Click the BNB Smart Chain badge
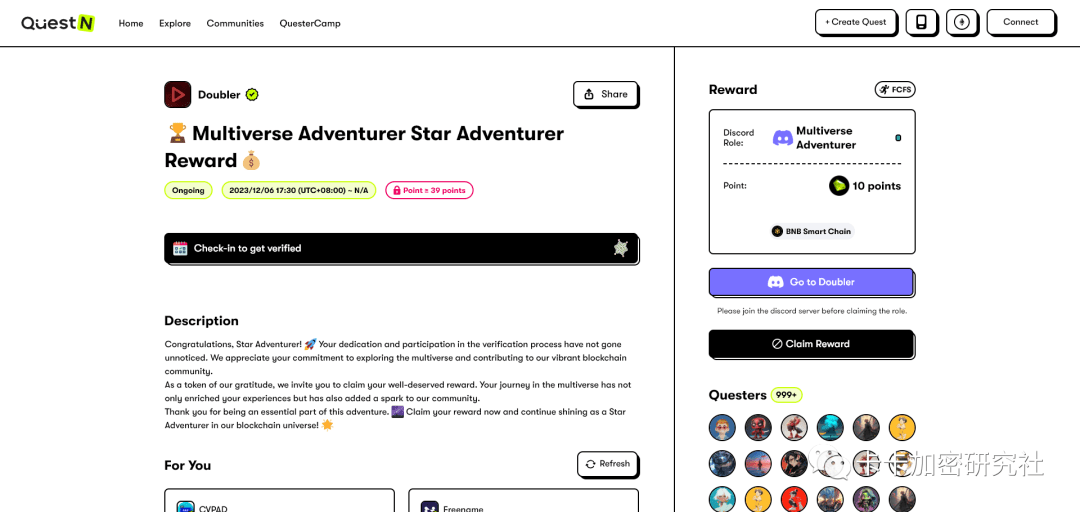 coord(812,231)
